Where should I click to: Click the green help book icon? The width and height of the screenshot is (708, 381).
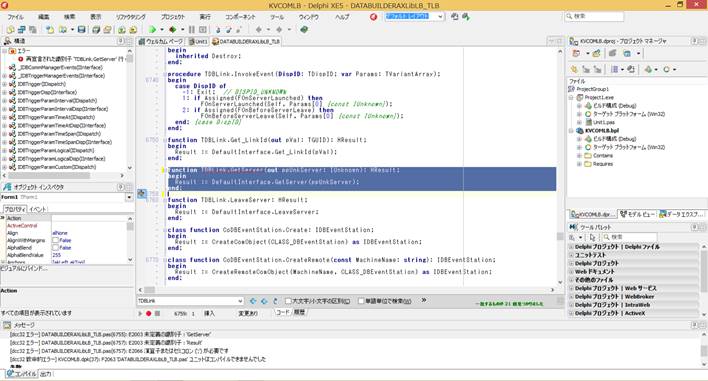[304, 30]
